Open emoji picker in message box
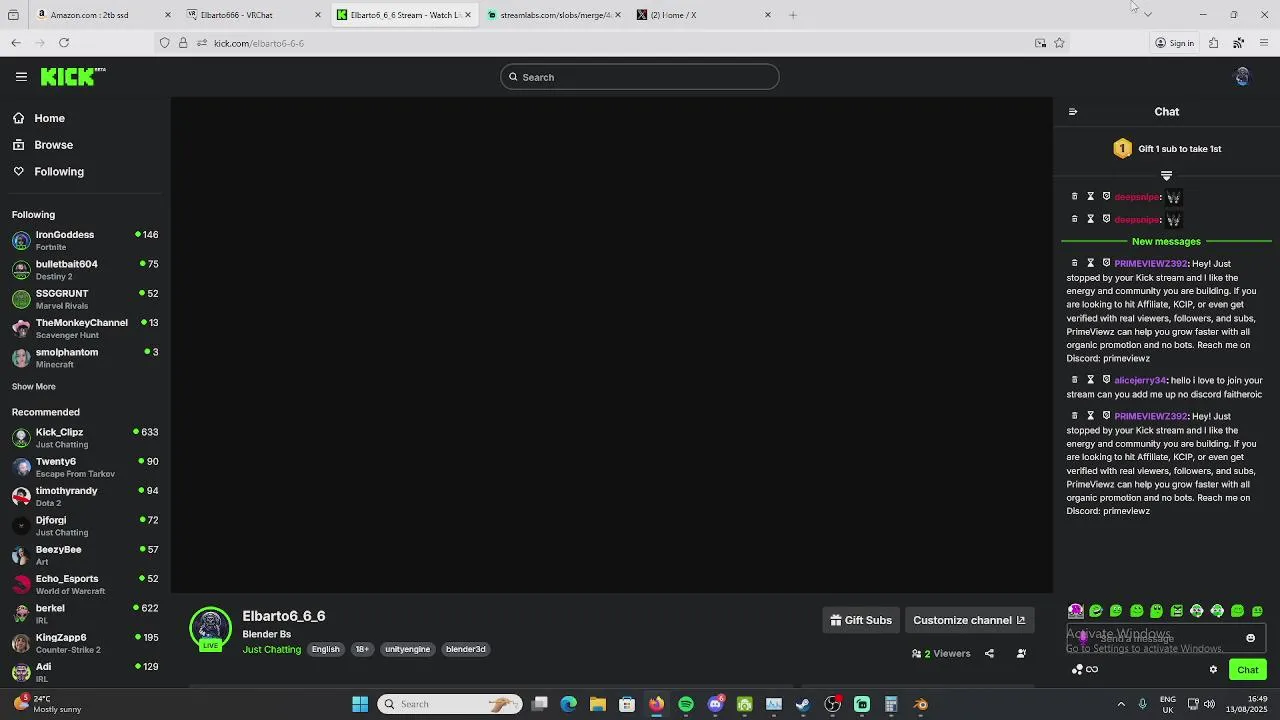This screenshot has width=1280, height=720. 1250,638
